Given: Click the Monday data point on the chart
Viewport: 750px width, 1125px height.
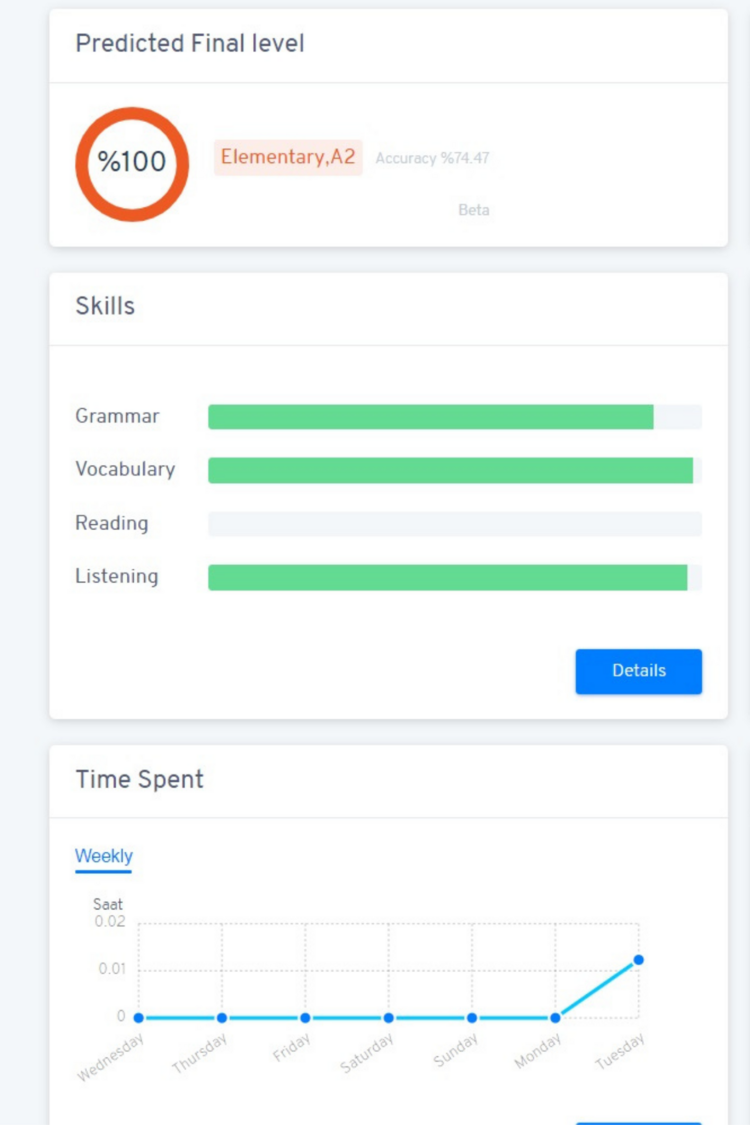Looking at the screenshot, I should tap(556, 1017).
